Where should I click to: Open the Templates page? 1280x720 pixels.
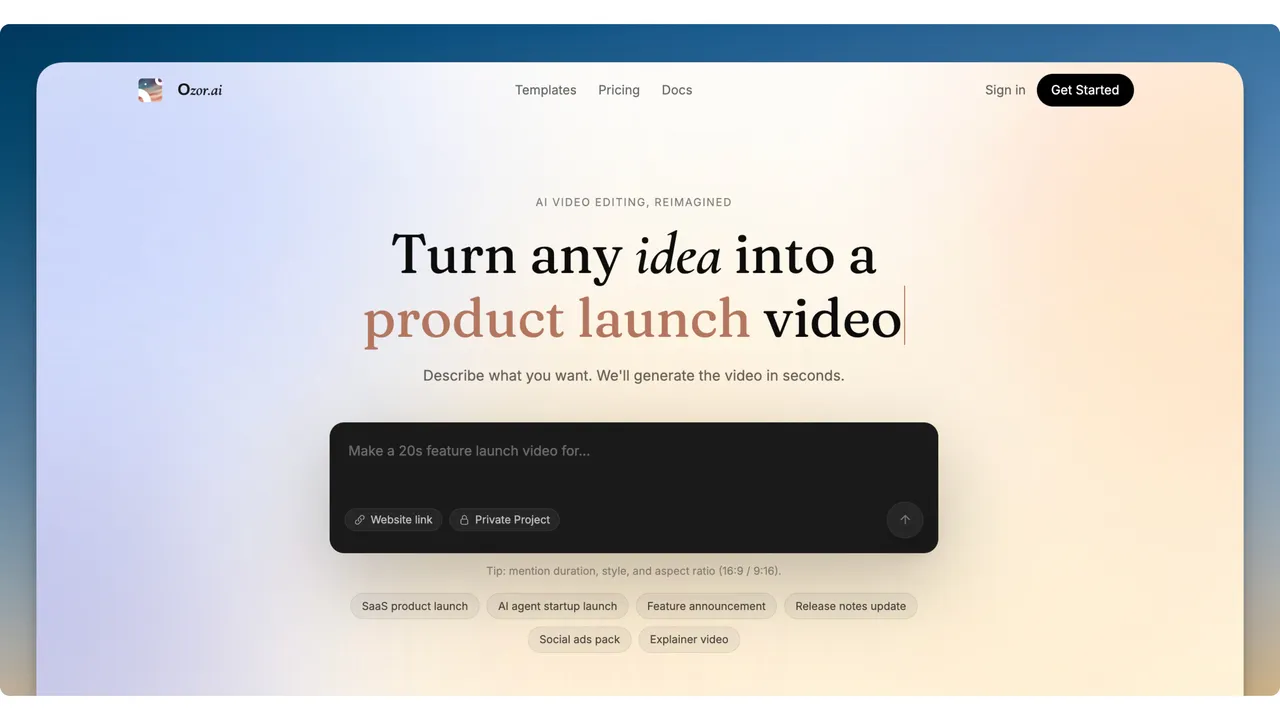tap(545, 90)
